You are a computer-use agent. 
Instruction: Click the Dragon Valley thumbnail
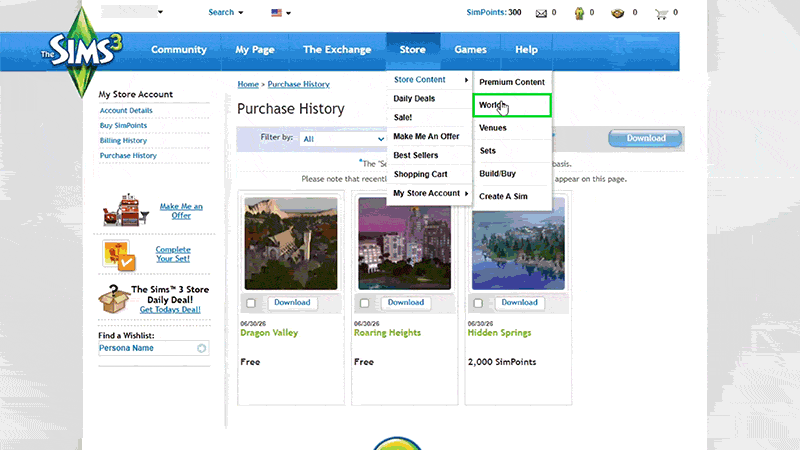291,244
